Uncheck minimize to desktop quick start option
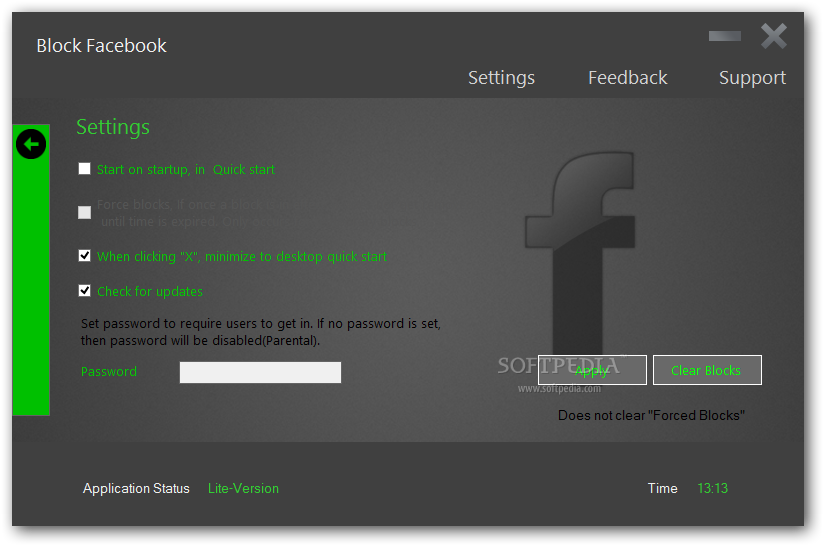The width and height of the screenshot is (824, 546). click(x=85, y=256)
